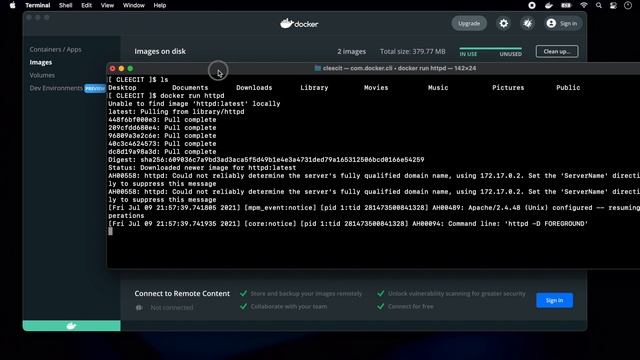Image resolution: width=640 pixels, height=360 pixels.
Task: Click 'Not connected' status text
Action: click(172, 308)
